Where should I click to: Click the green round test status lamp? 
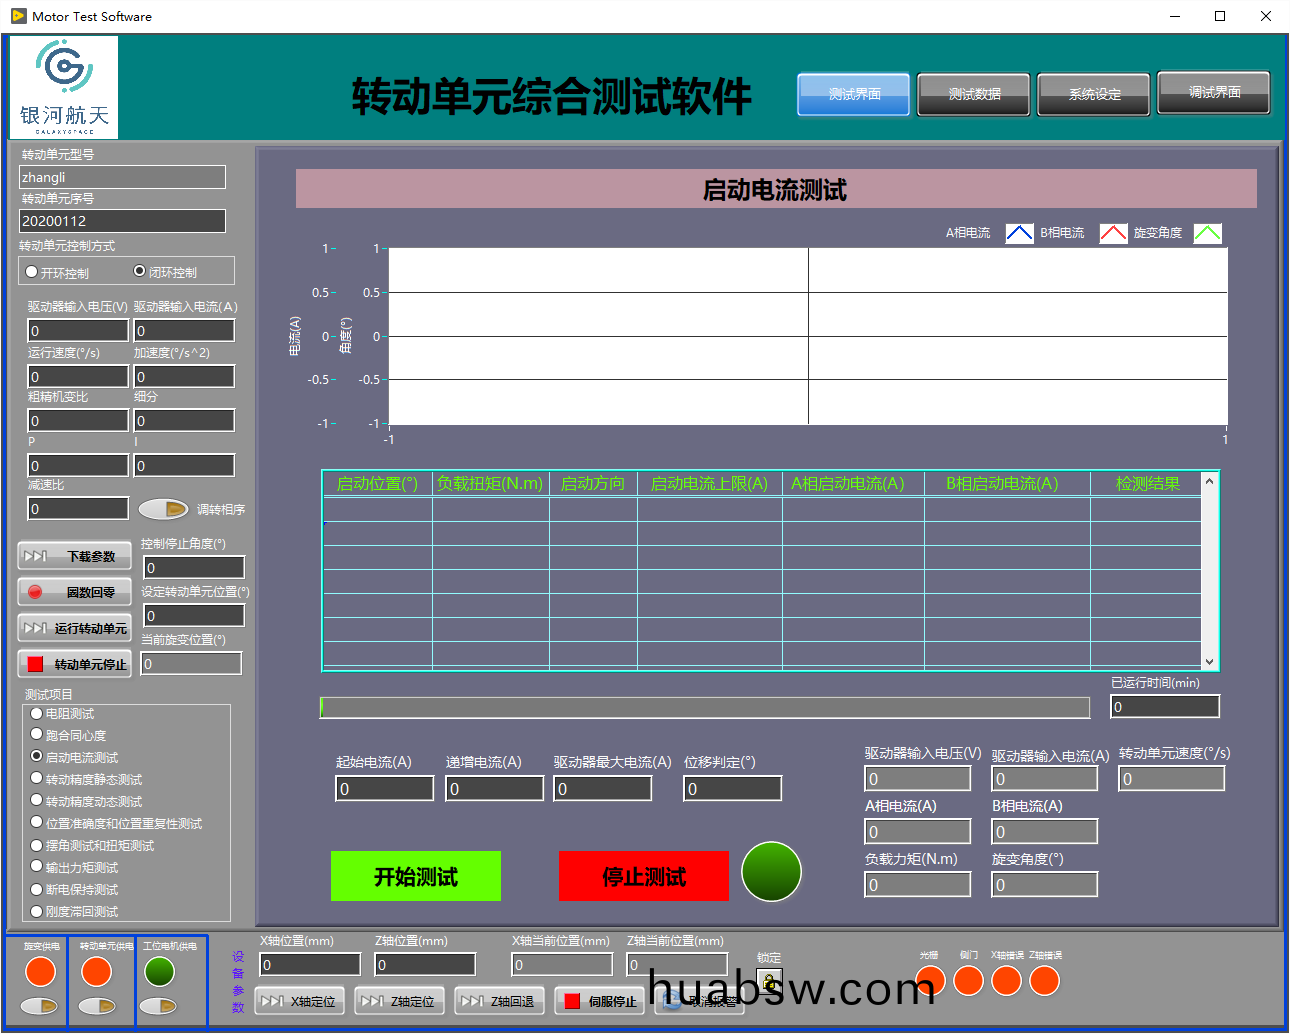click(x=771, y=871)
